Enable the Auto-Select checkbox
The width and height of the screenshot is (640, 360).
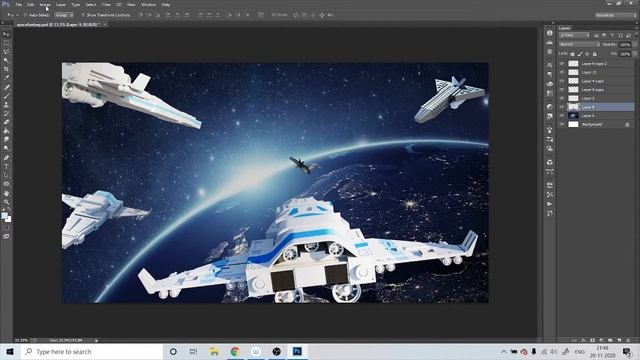pos(25,15)
